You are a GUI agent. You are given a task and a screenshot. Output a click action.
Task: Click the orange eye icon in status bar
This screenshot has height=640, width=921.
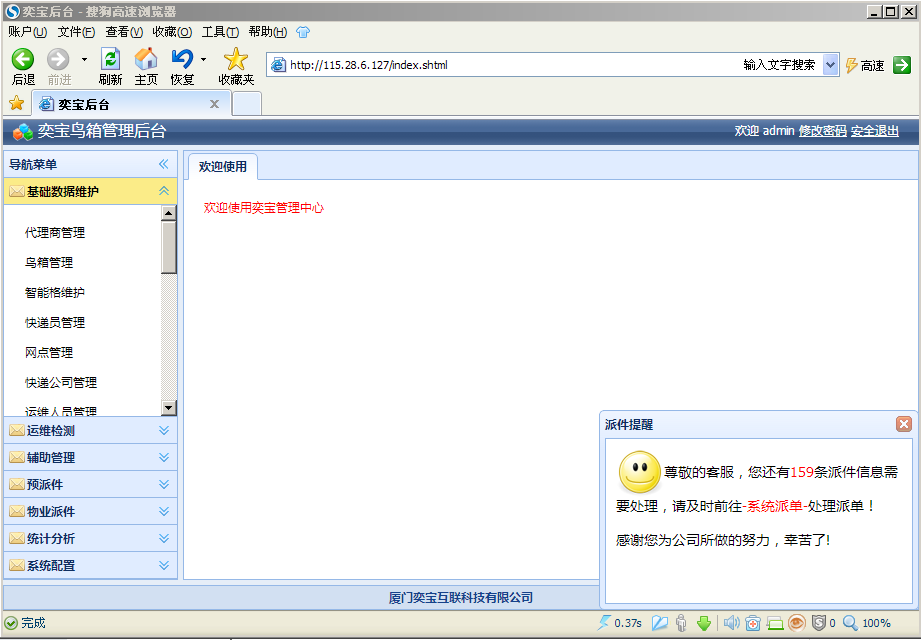796,623
